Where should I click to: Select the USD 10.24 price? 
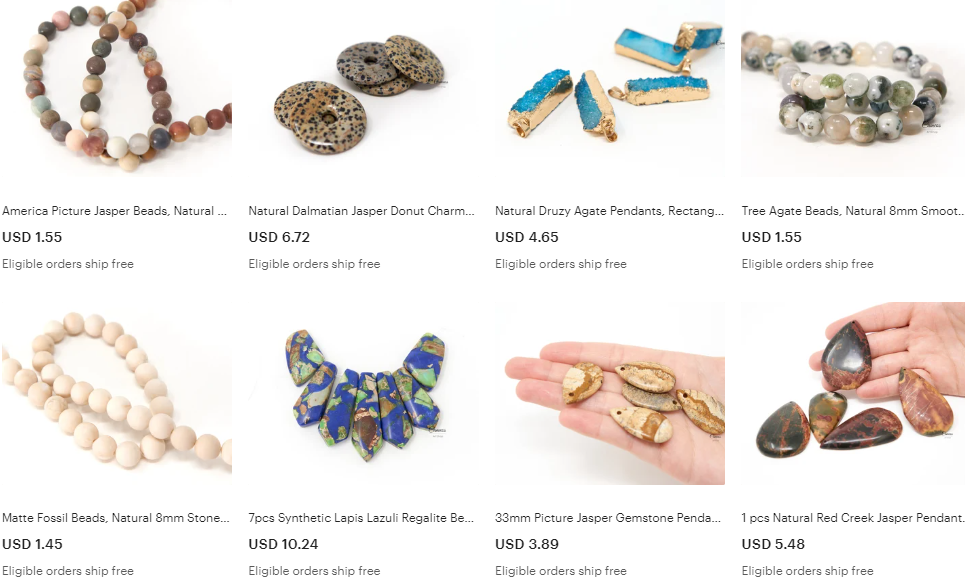pyautogui.click(x=283, y=544)
